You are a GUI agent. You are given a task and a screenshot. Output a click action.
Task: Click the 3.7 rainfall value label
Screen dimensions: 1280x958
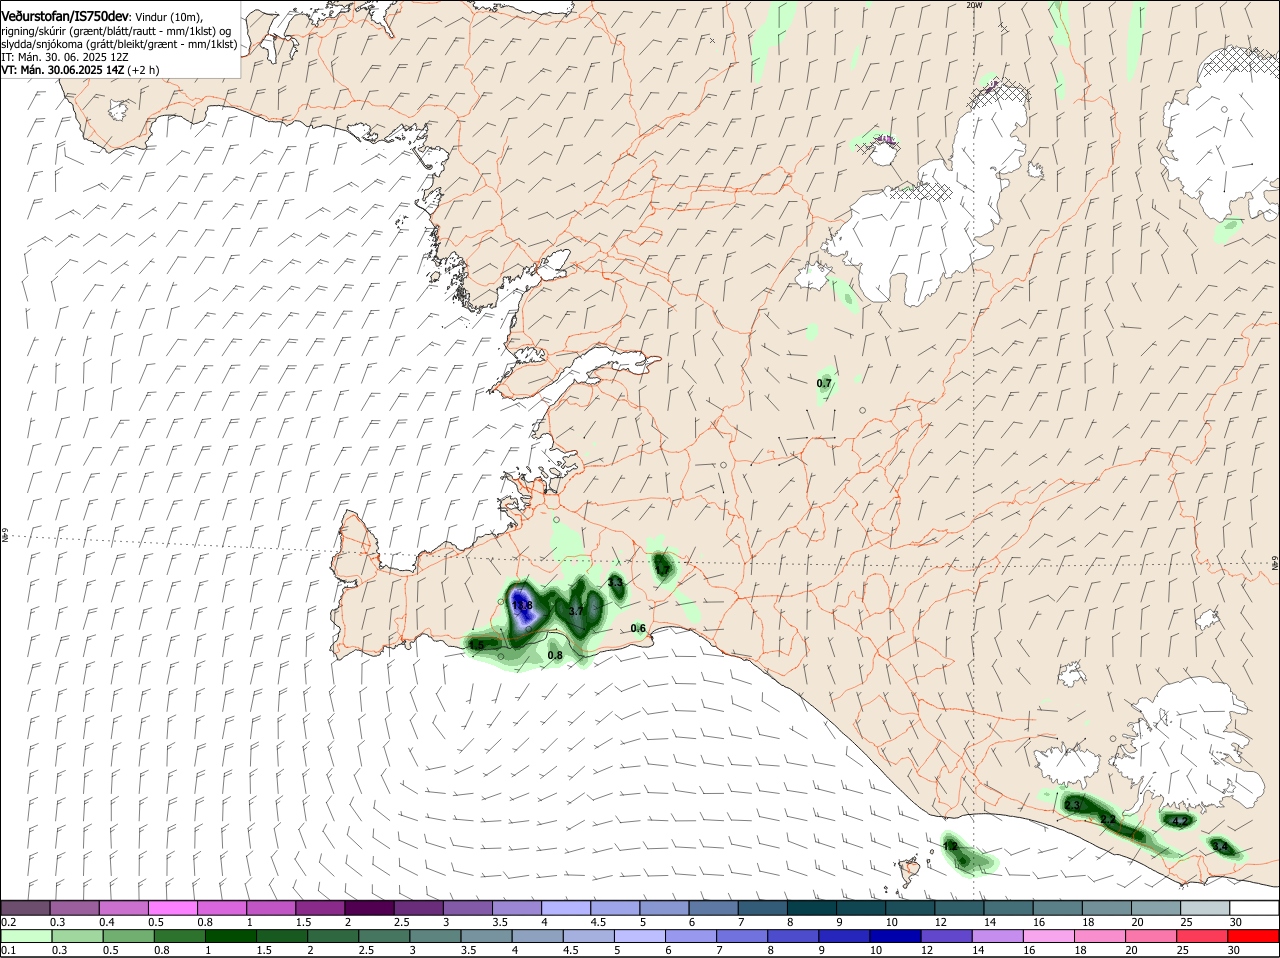(x=575, y=611)
